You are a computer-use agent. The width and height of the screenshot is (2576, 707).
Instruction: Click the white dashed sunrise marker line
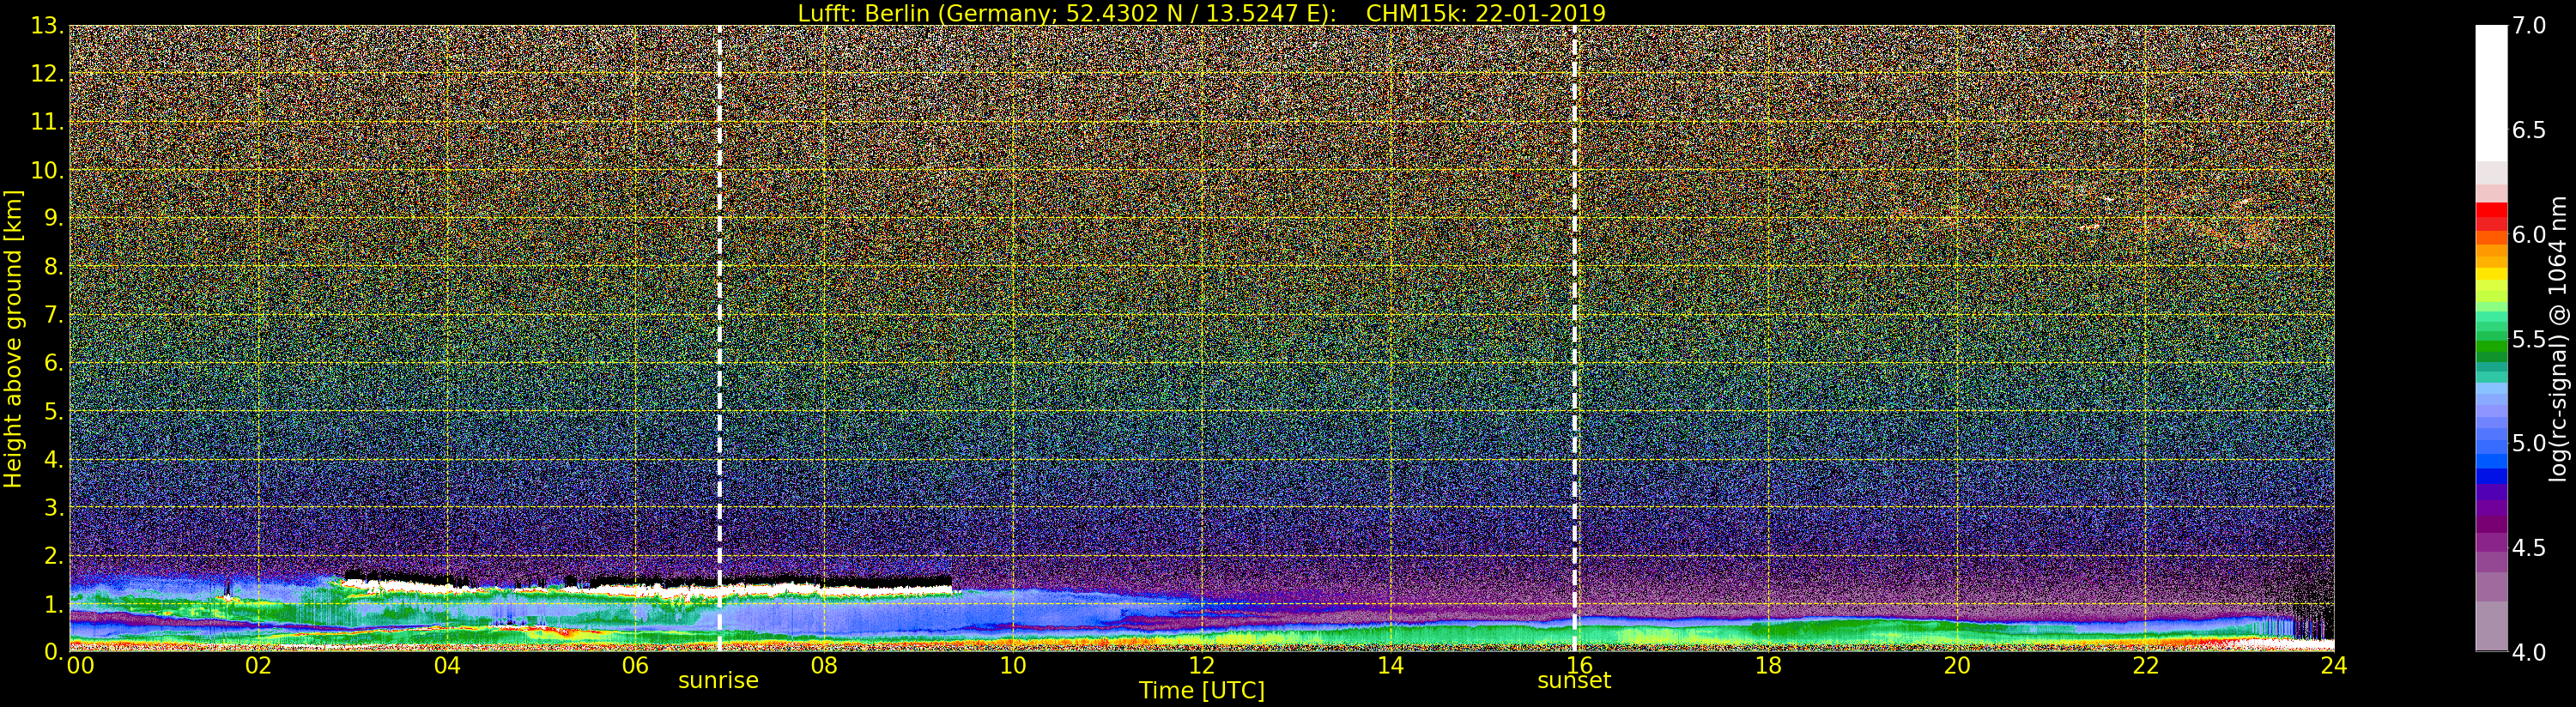click(719, 338)
